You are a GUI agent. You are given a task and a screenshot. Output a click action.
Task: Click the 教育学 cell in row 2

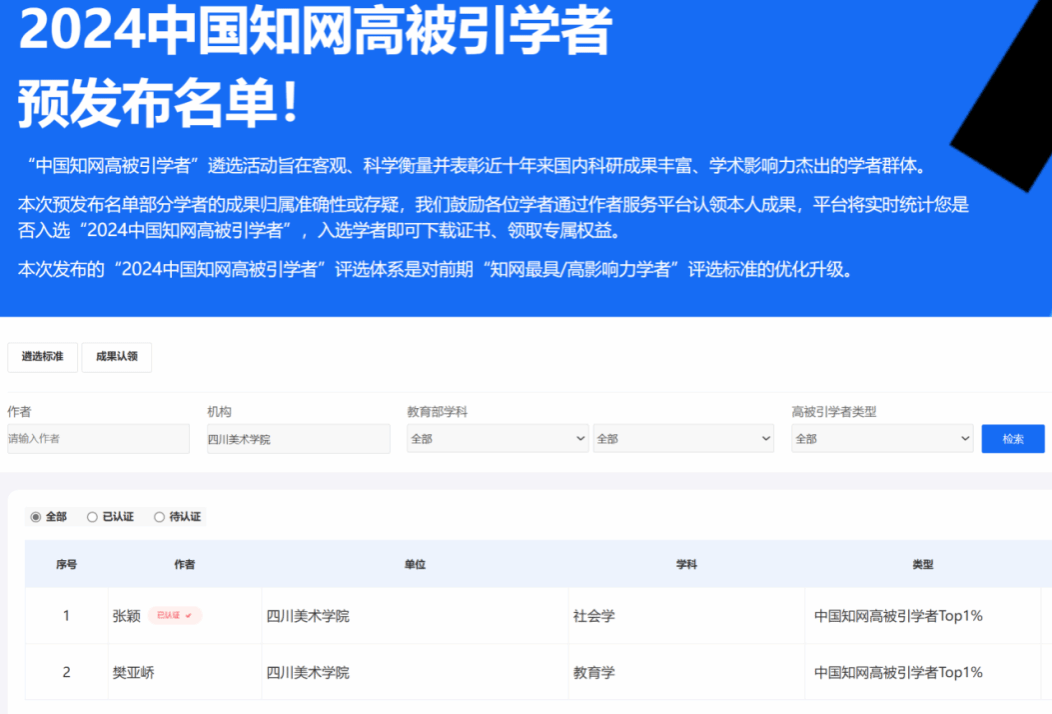[x=594, y=673]
